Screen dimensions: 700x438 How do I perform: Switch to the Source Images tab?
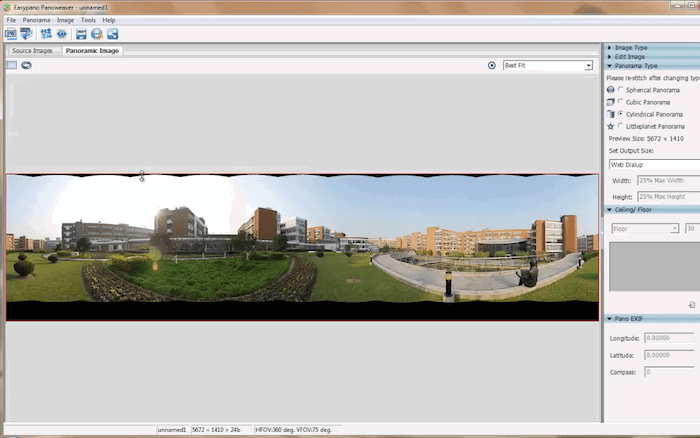(x=32, y=50)
